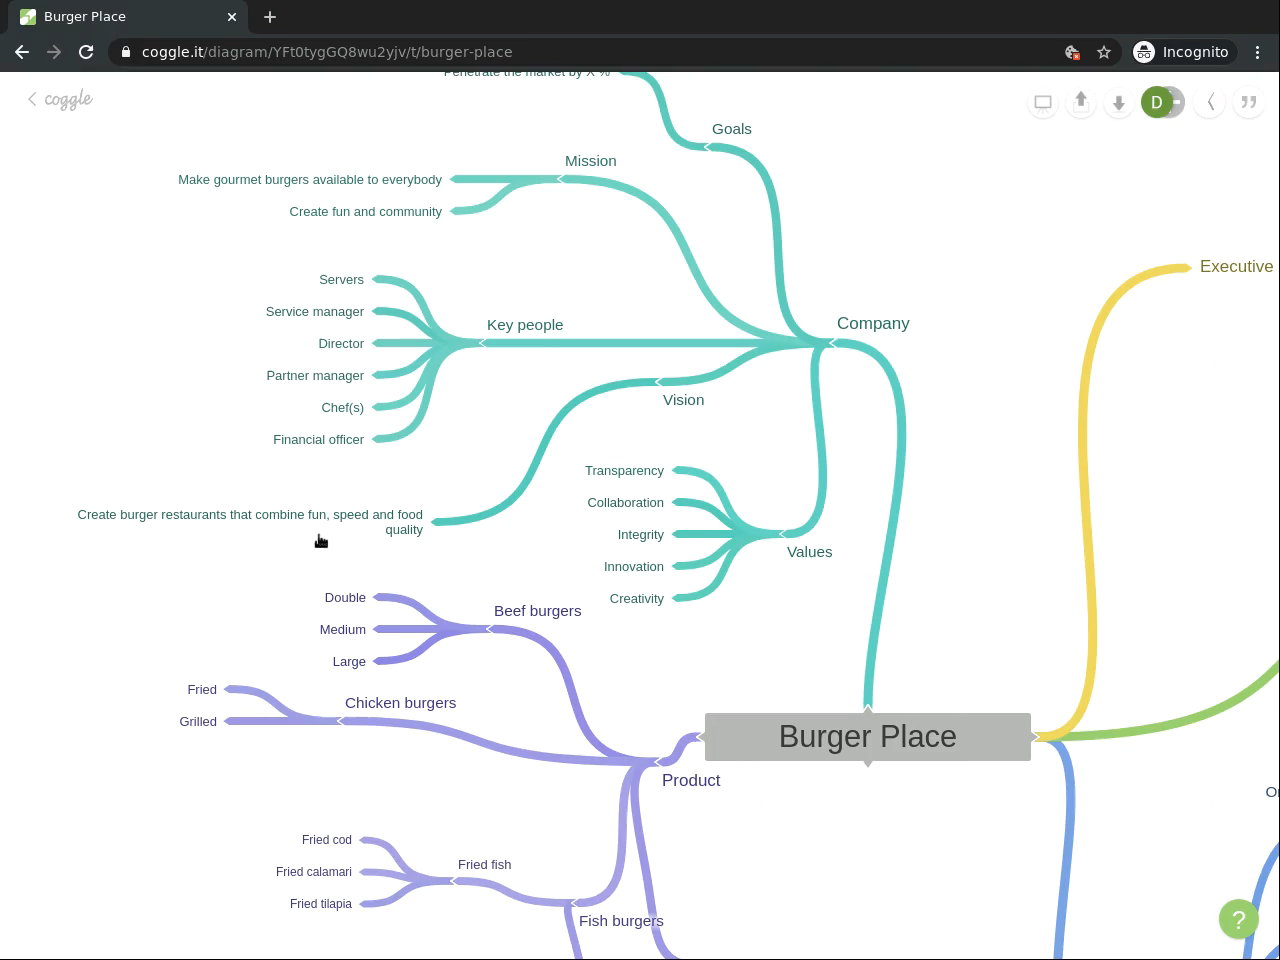The image size is (1280, 960).
Task: Click the share diagram upload icon
Action: pos(1081,102)
